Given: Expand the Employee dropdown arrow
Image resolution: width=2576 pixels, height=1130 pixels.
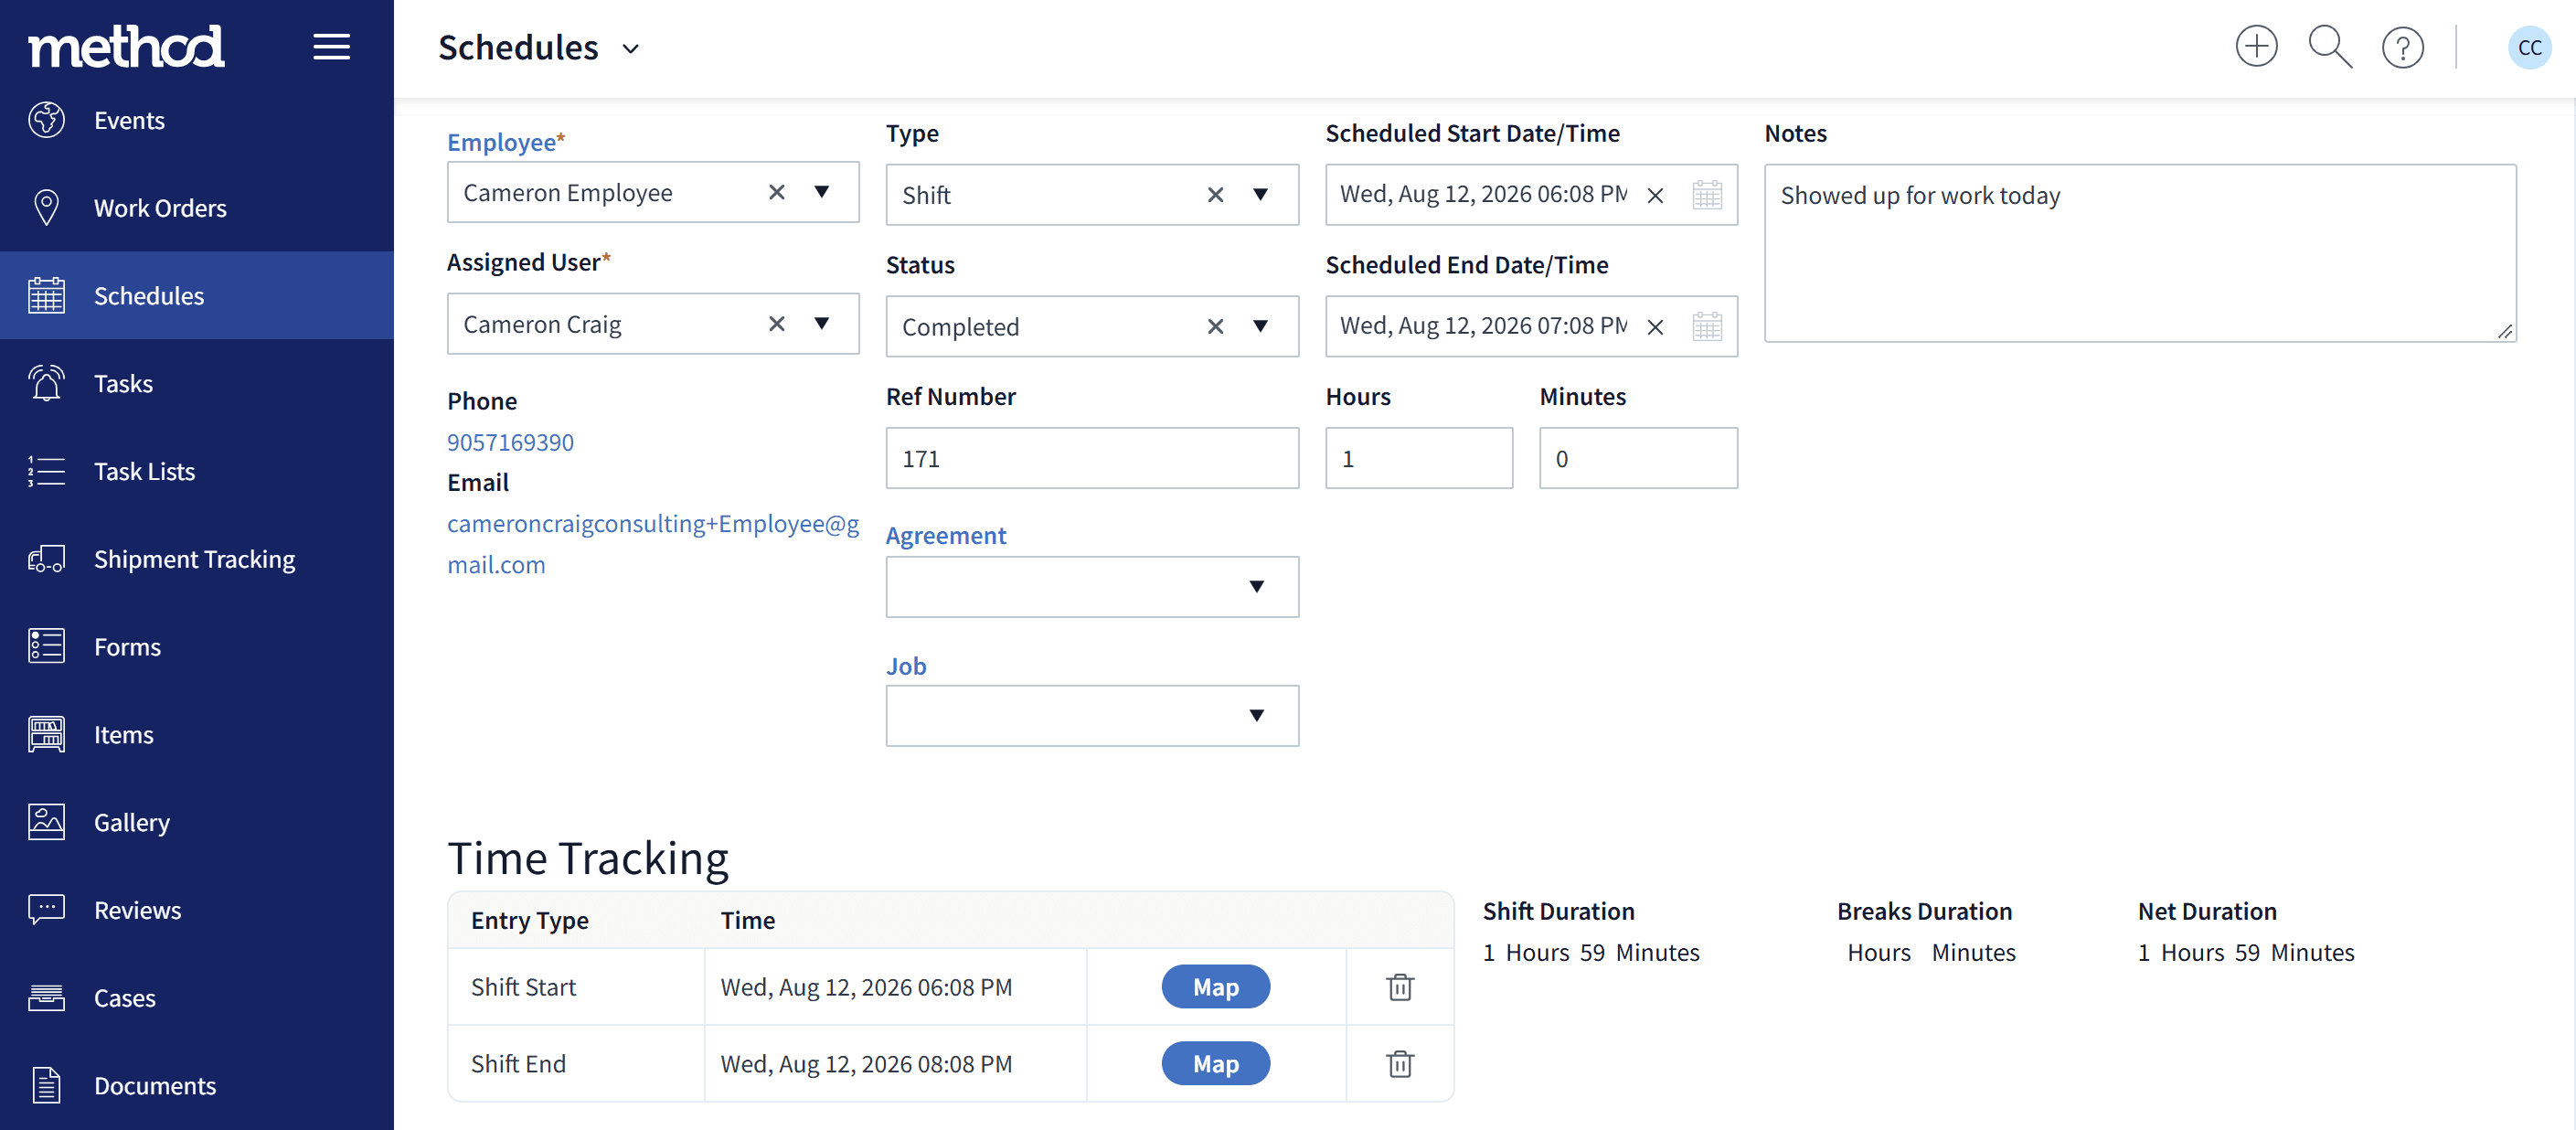Looking at the screenshot, I should coord(821,192).
